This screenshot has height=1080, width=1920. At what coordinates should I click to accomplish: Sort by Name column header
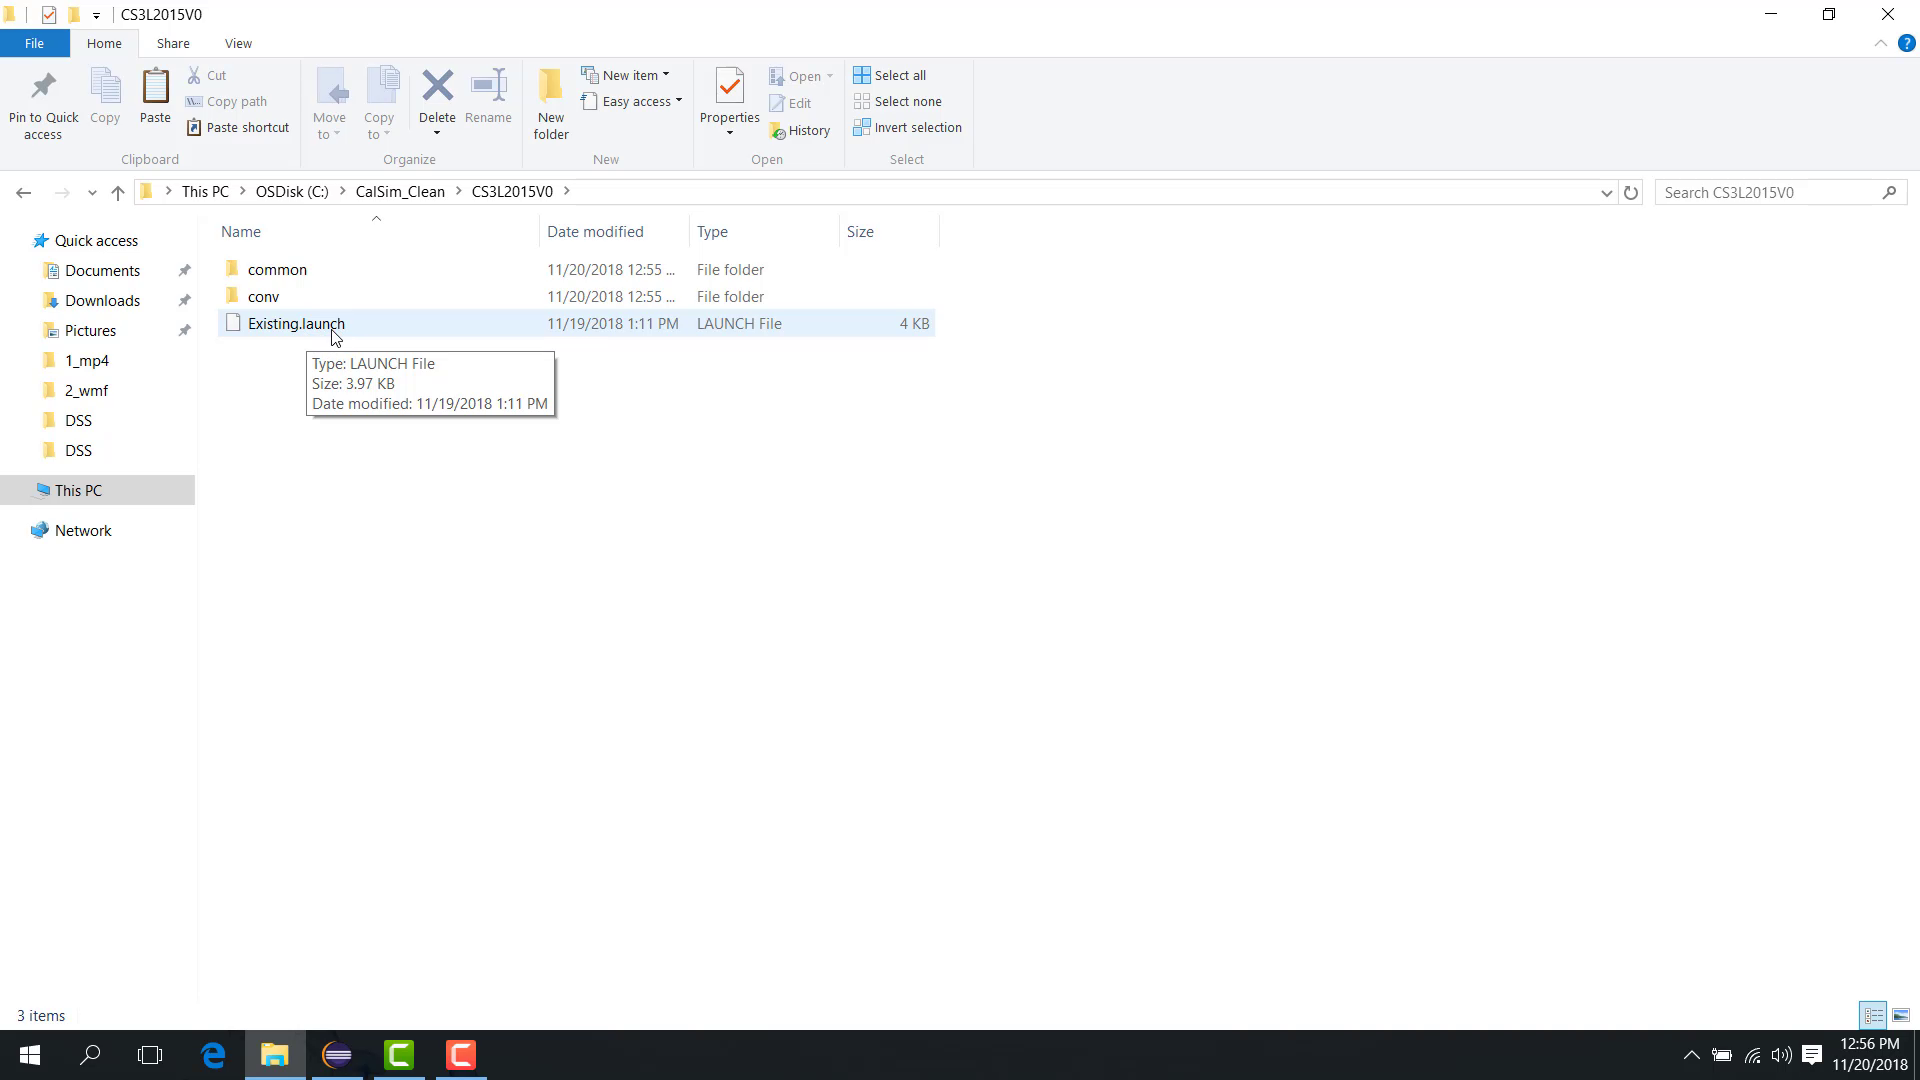click(x=378, y=231)
